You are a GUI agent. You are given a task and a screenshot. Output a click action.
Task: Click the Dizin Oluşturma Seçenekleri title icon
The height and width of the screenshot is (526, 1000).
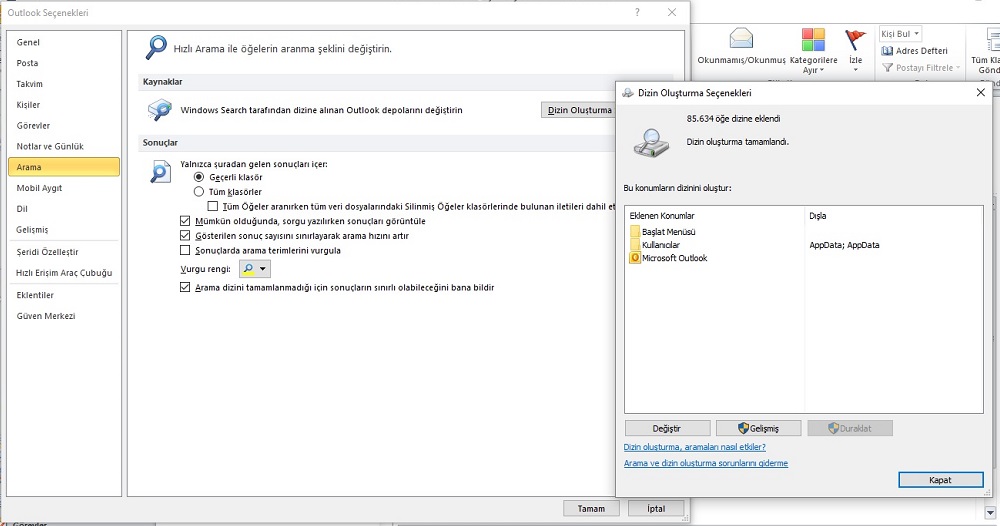(628, 93)
